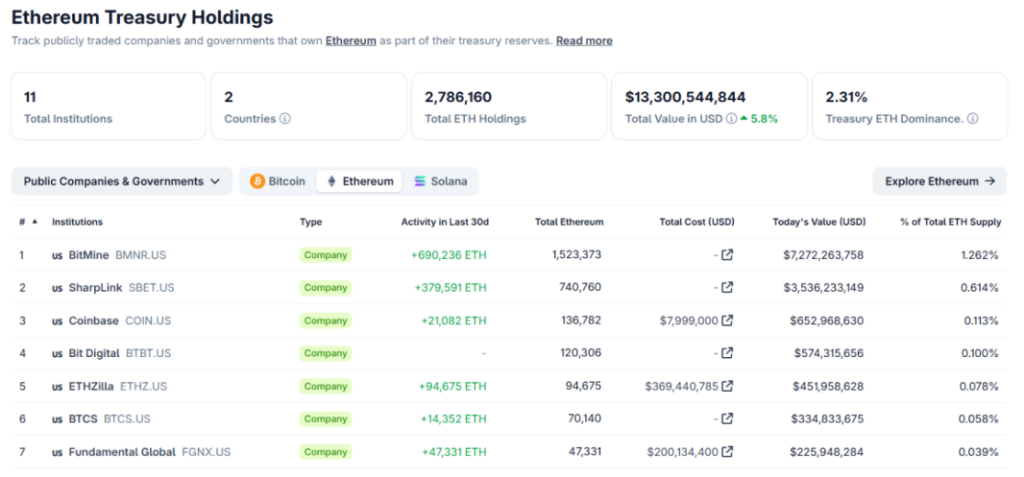Click the Explore Ethereum button
Image resolution: width=1024 pixels, height=477 pixels.
click(x=940, y=181)
